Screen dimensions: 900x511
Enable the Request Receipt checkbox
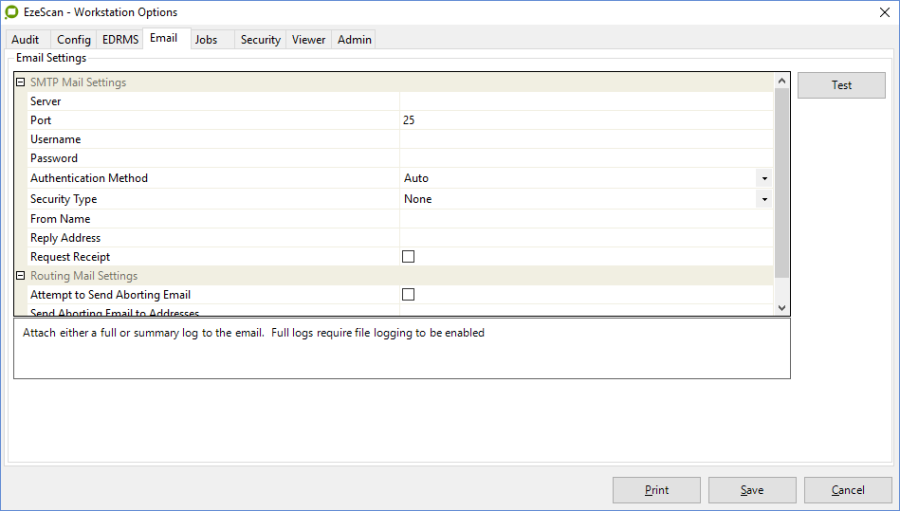408,257
